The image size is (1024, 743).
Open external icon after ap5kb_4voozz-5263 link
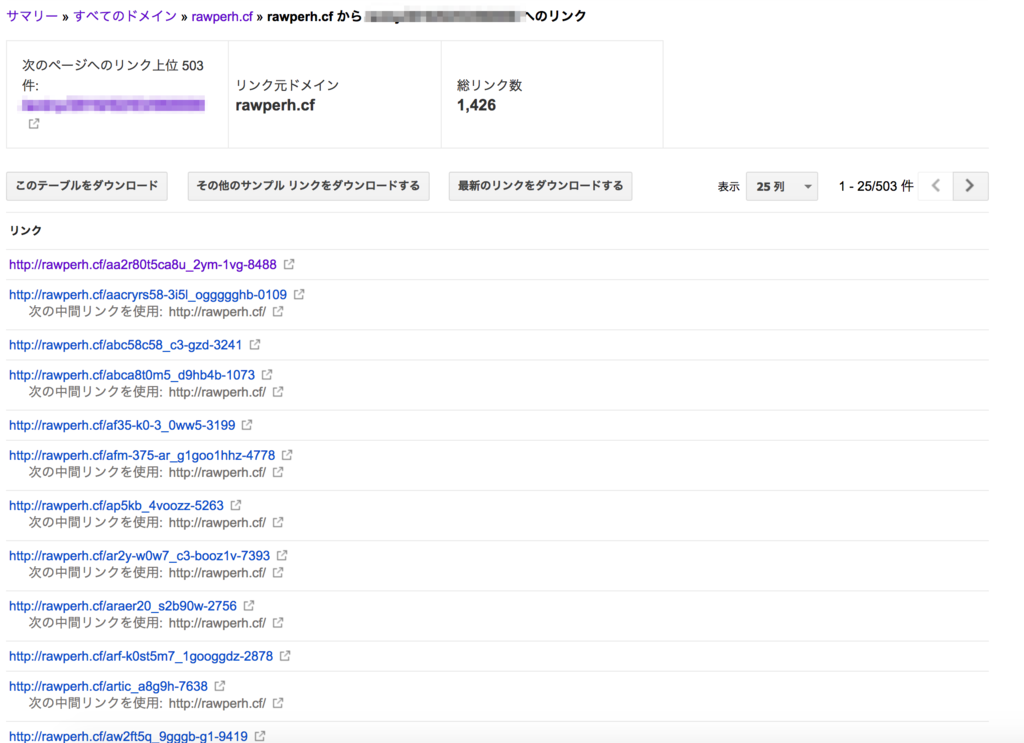pyautogui.click(x=236, y=506)
